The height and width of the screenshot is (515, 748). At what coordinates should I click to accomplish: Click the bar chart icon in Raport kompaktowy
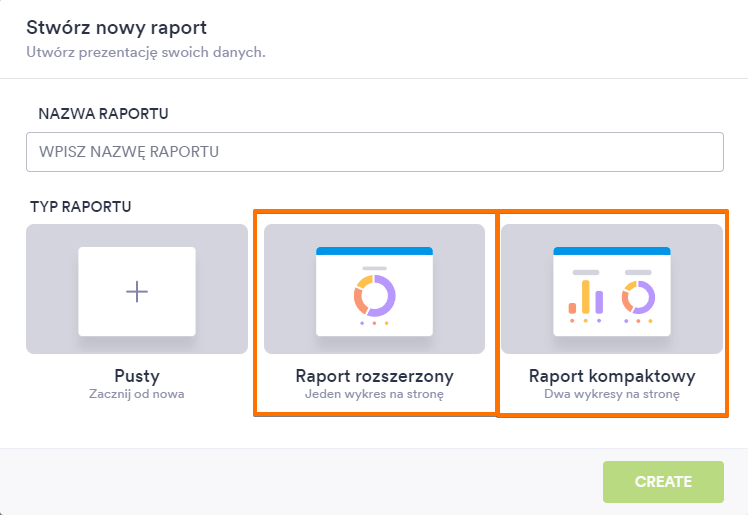pyautogui.click(x=586, y=296)
